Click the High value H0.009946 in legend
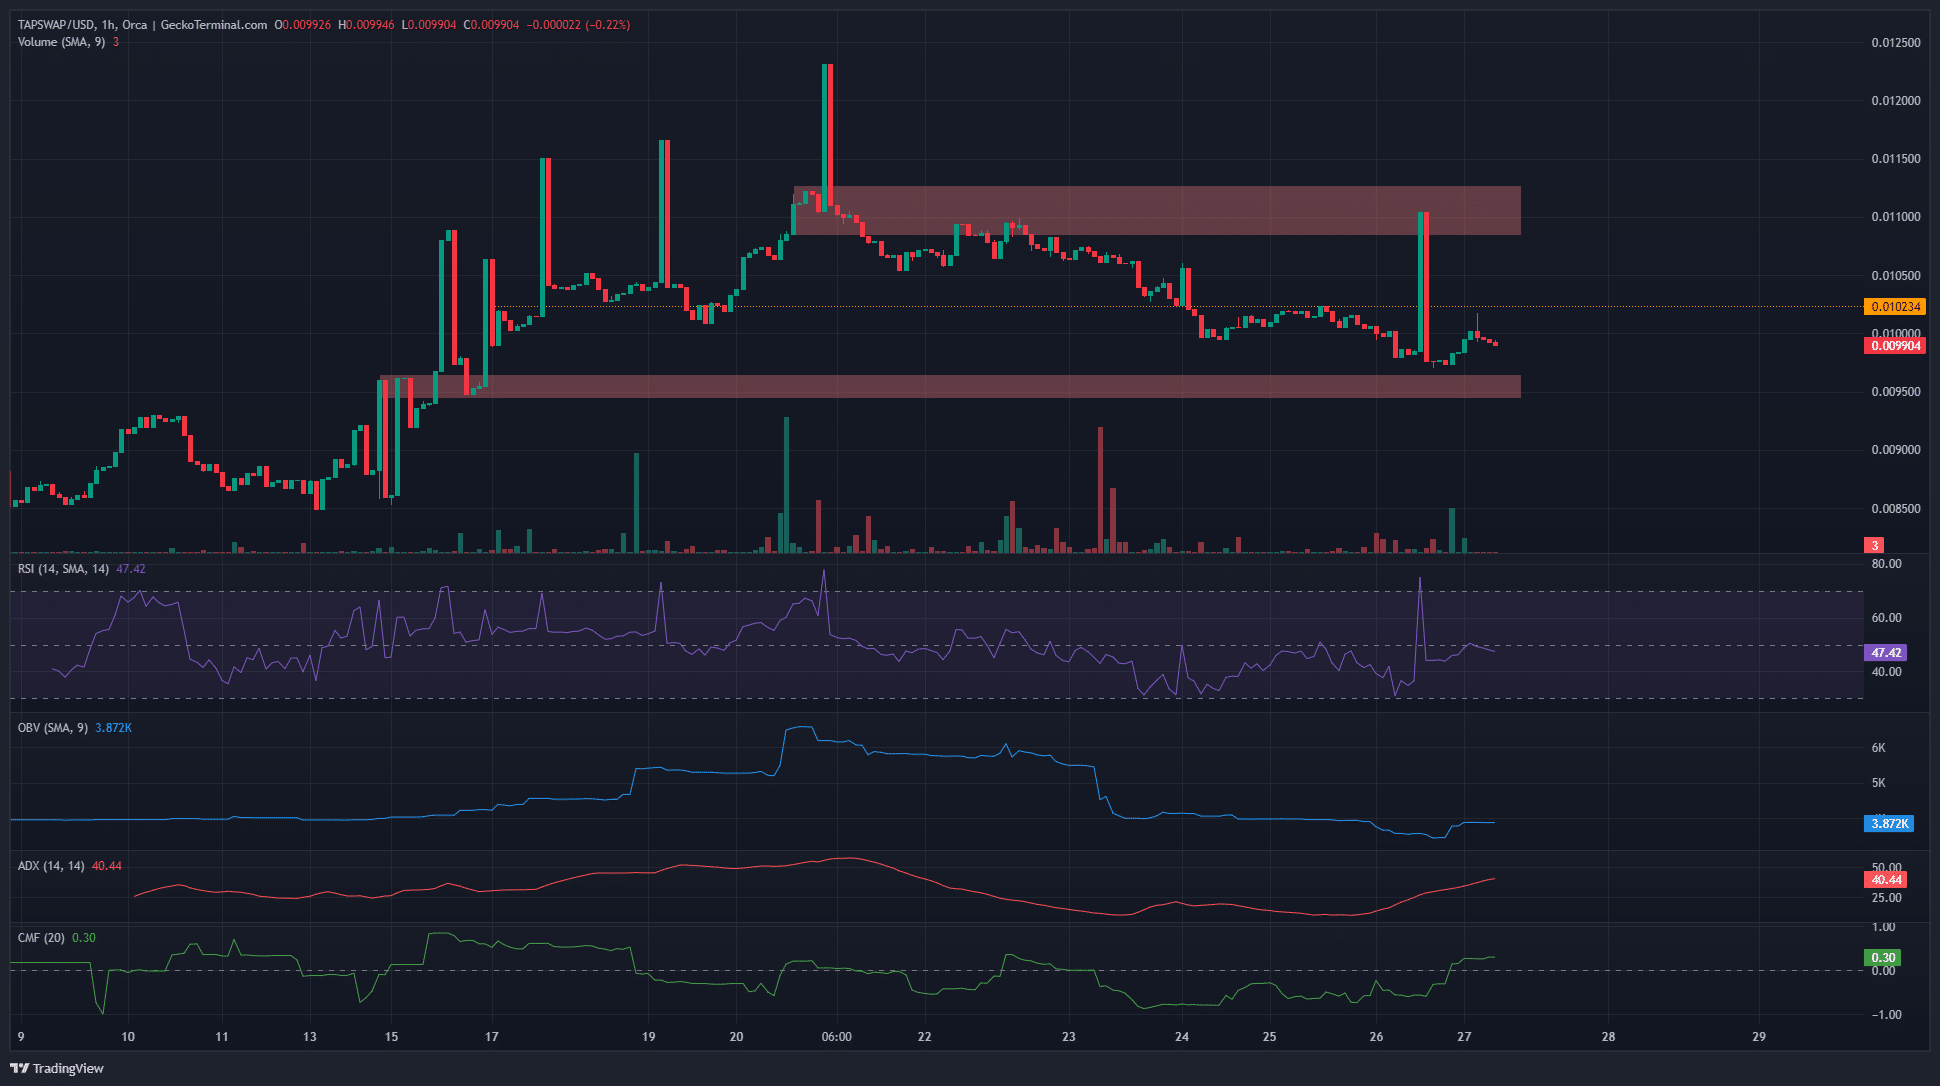 [x=367, y=25]
